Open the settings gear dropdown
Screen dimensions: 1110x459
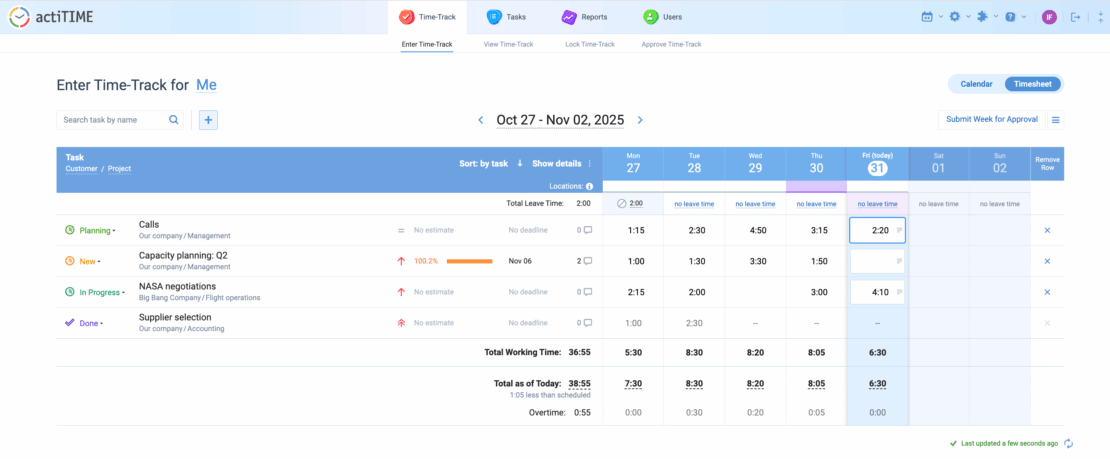tap(959, 17)
